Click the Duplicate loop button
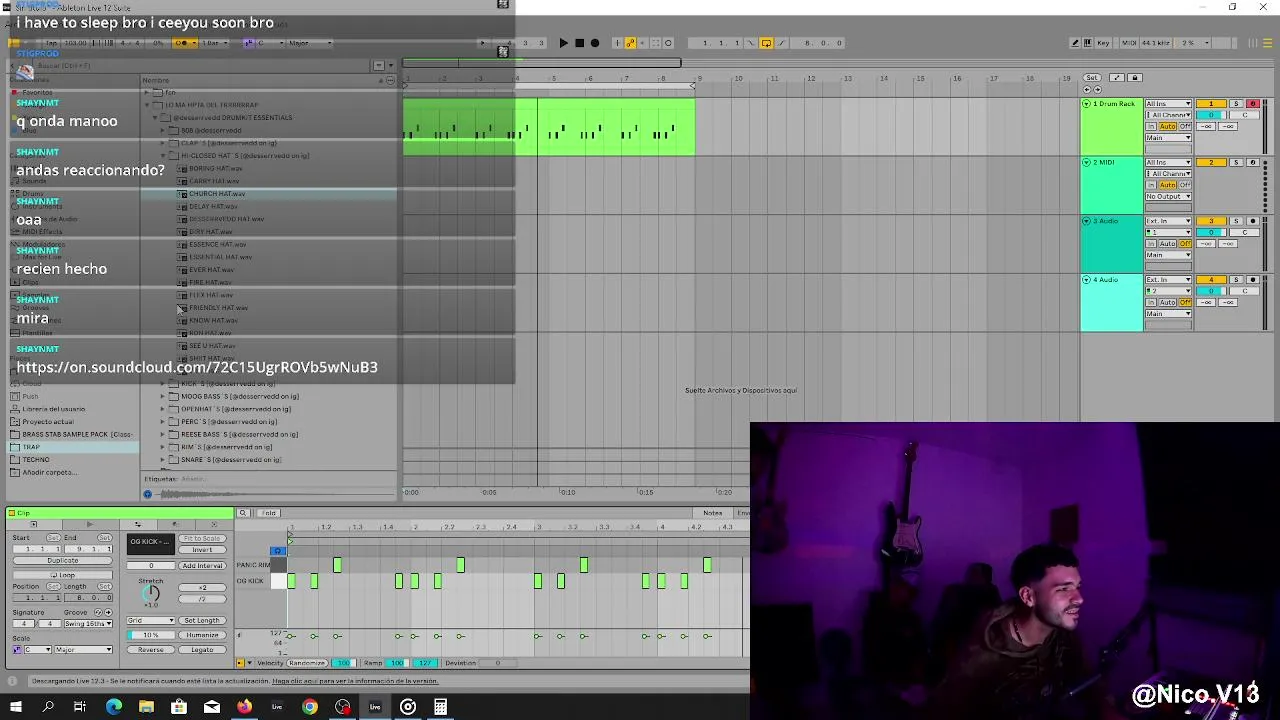This screenshot has height=720, width=1280. (62, 560)
